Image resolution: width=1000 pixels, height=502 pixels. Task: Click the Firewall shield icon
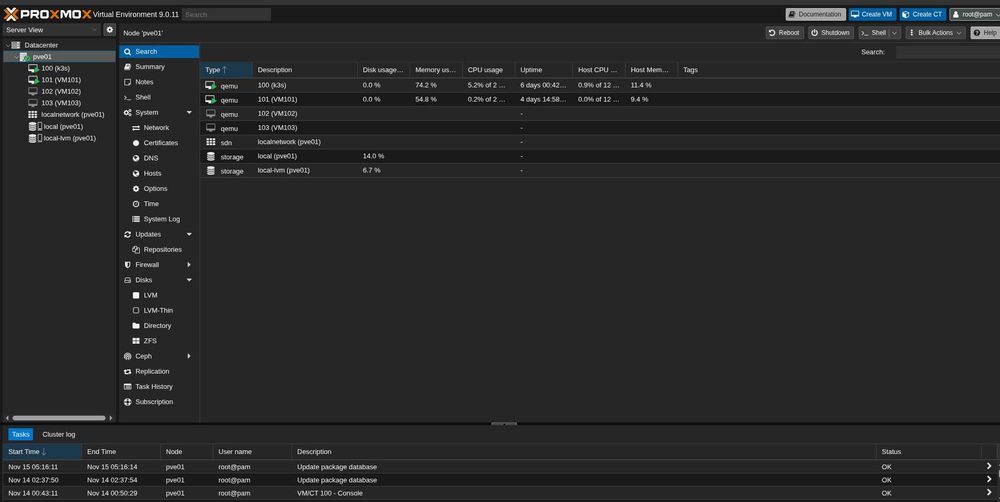(128, 265)
